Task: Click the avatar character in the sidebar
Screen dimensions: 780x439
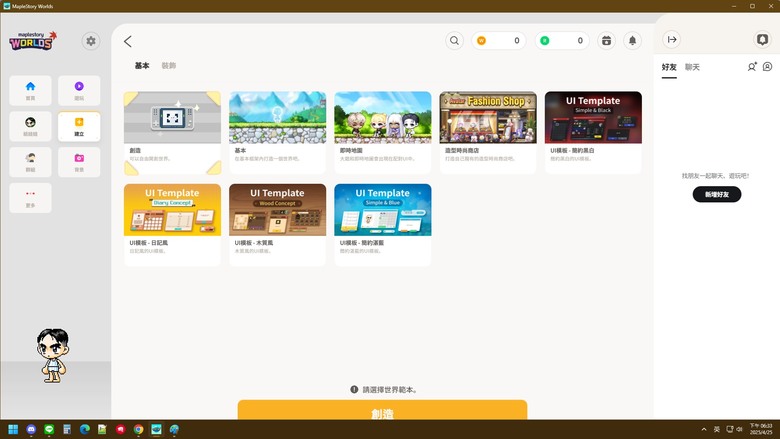Action: [52, 355]
